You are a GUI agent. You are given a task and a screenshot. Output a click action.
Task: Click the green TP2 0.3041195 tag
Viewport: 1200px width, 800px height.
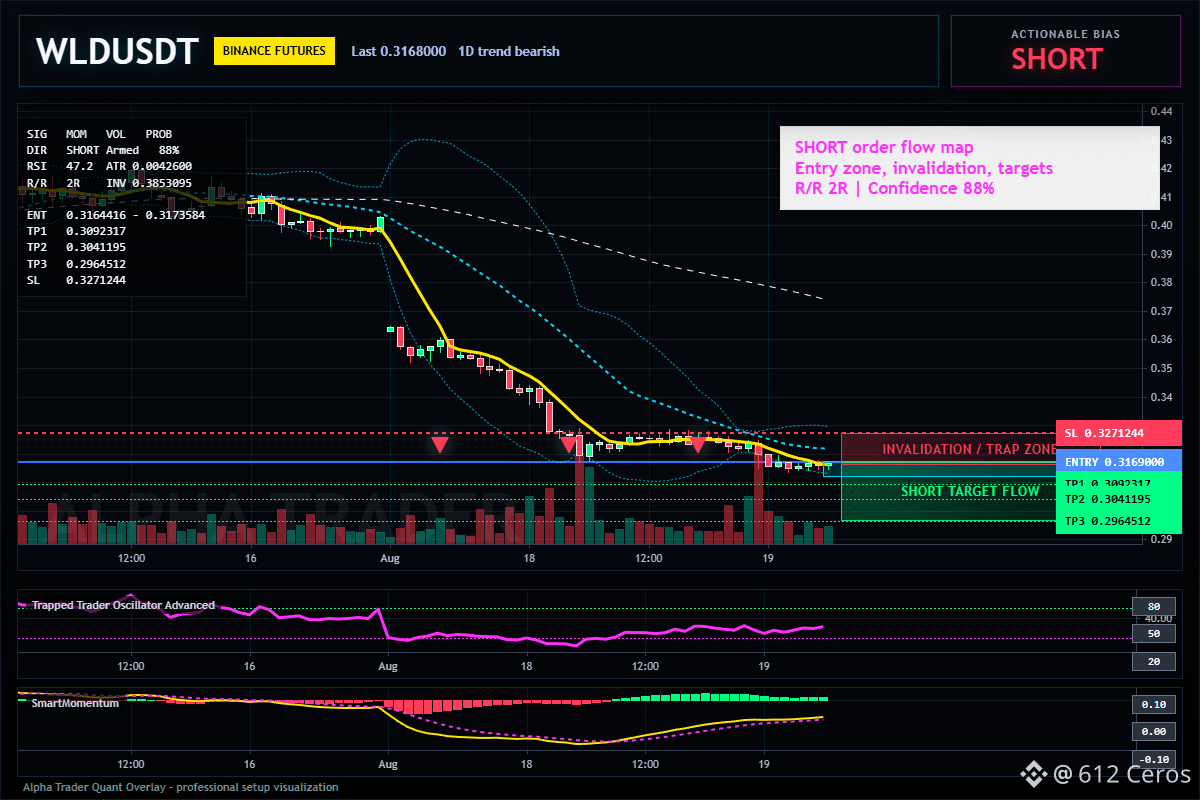(1119, 499)
